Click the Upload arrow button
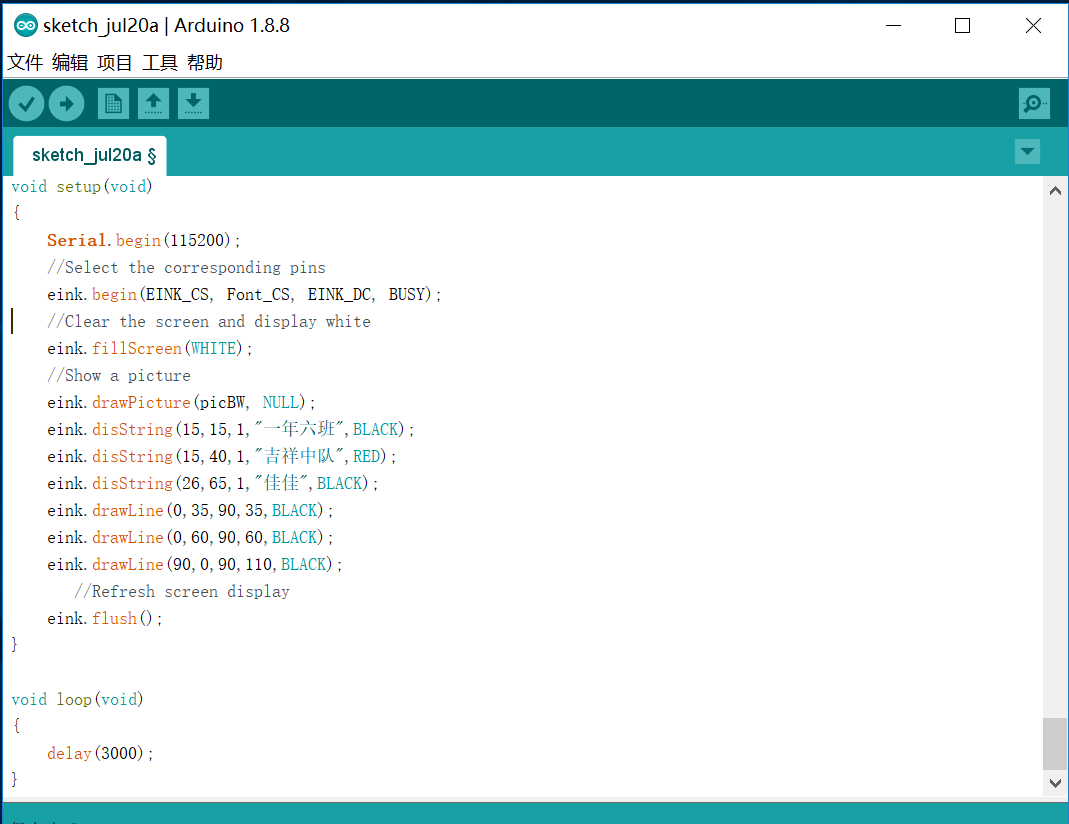The image size is (1069, 824). (67, 104)
